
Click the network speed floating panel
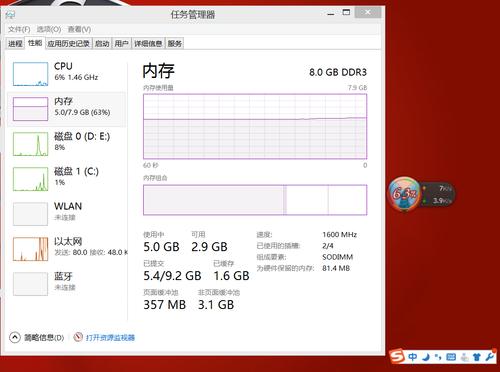[x=438, y=195]
